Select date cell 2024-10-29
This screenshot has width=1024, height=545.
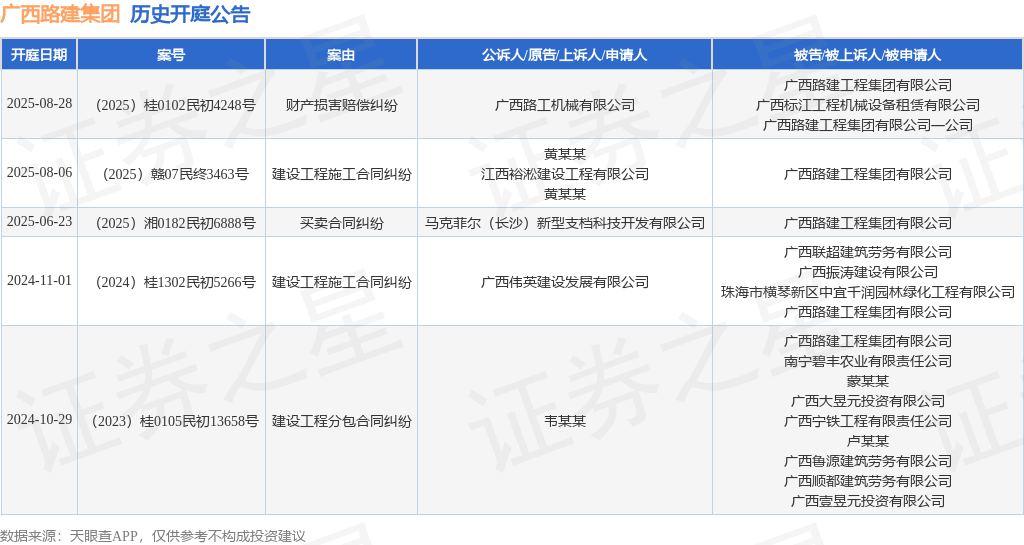(x=39, y=420)
